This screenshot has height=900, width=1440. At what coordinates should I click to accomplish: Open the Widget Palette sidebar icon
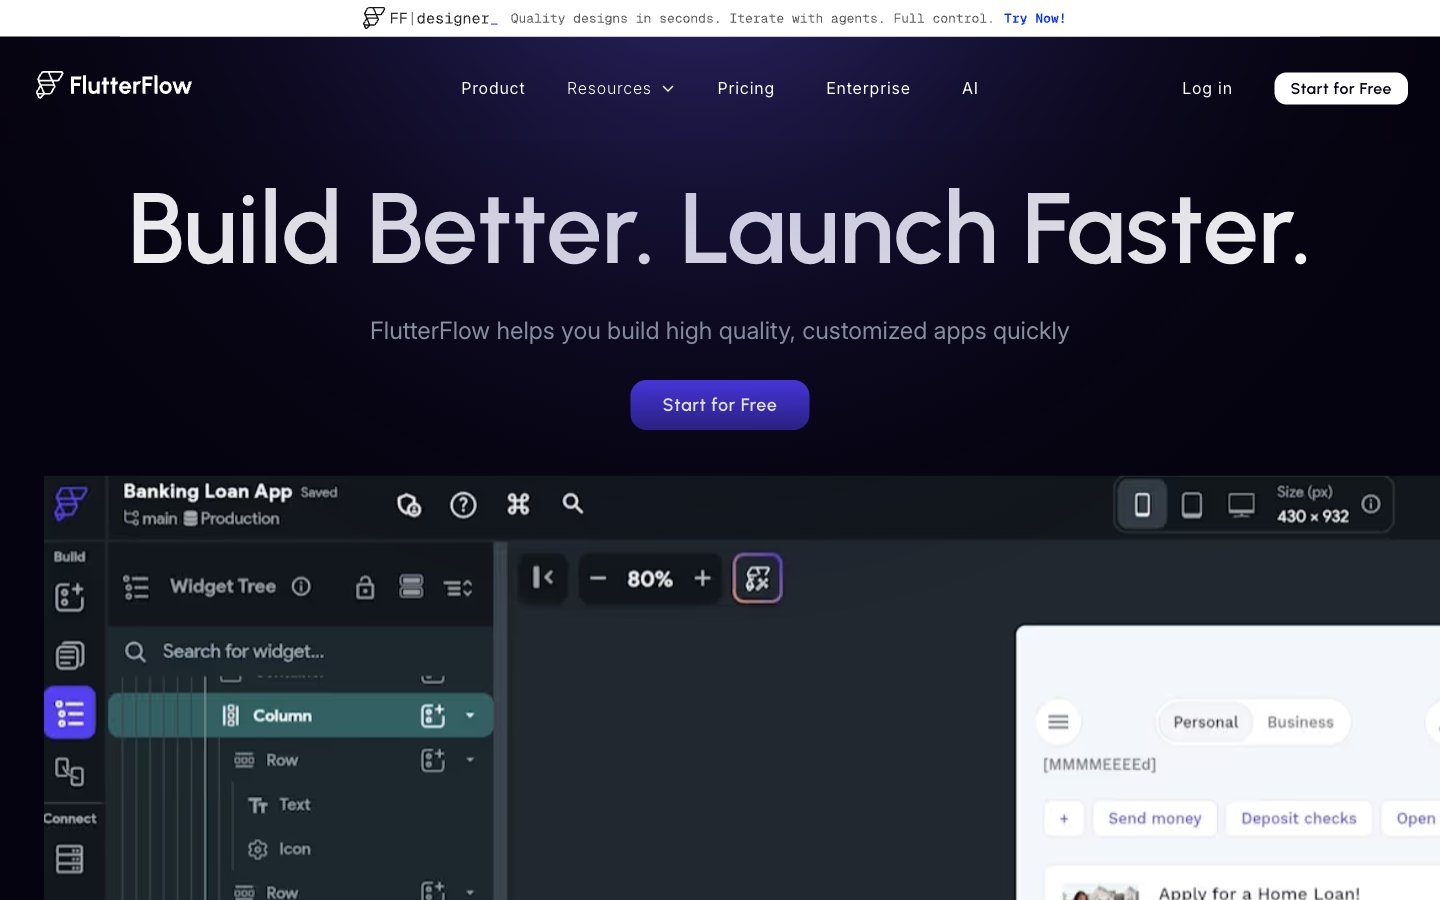tap(69, 597)
